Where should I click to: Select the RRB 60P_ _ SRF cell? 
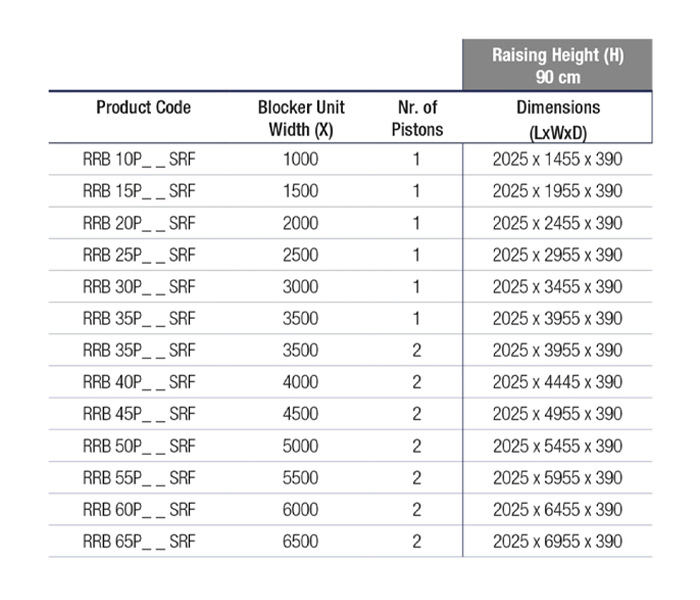point(139,510)
